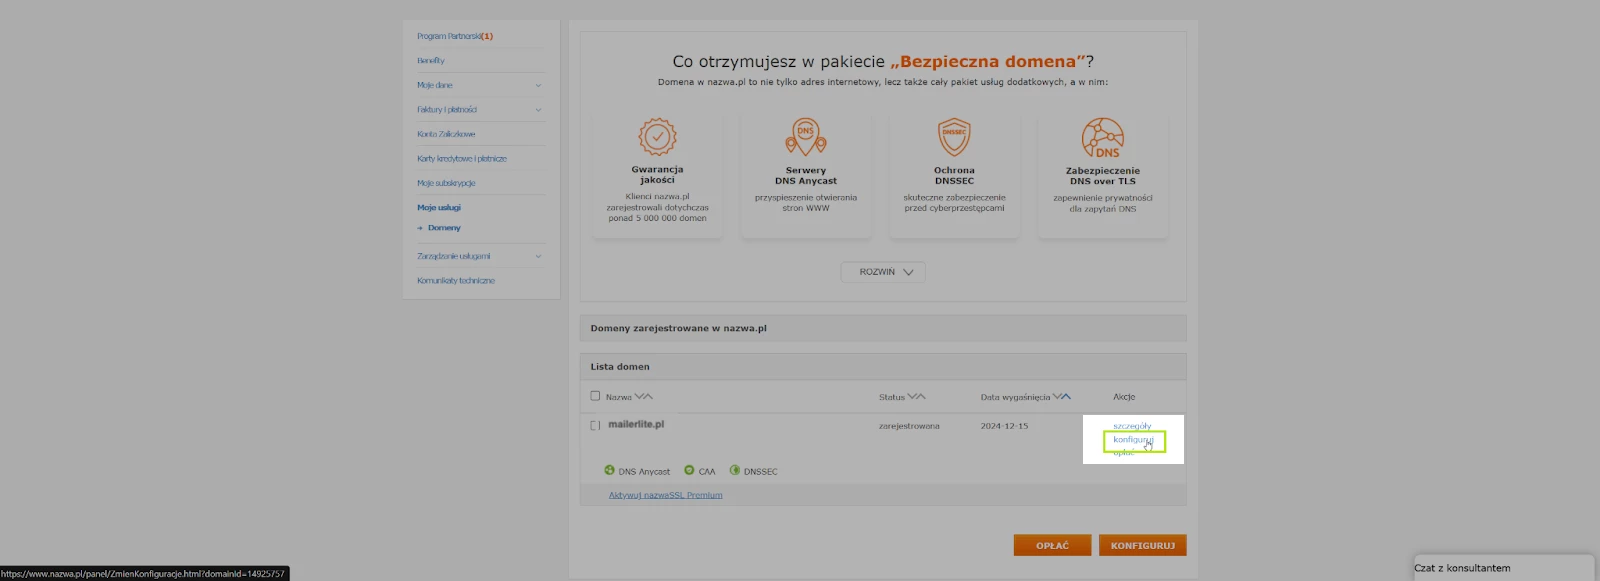Click the Serwery DNS Anycast pin icon
This screenshot has height=581, width=1600.
click(x=805, y=136)
